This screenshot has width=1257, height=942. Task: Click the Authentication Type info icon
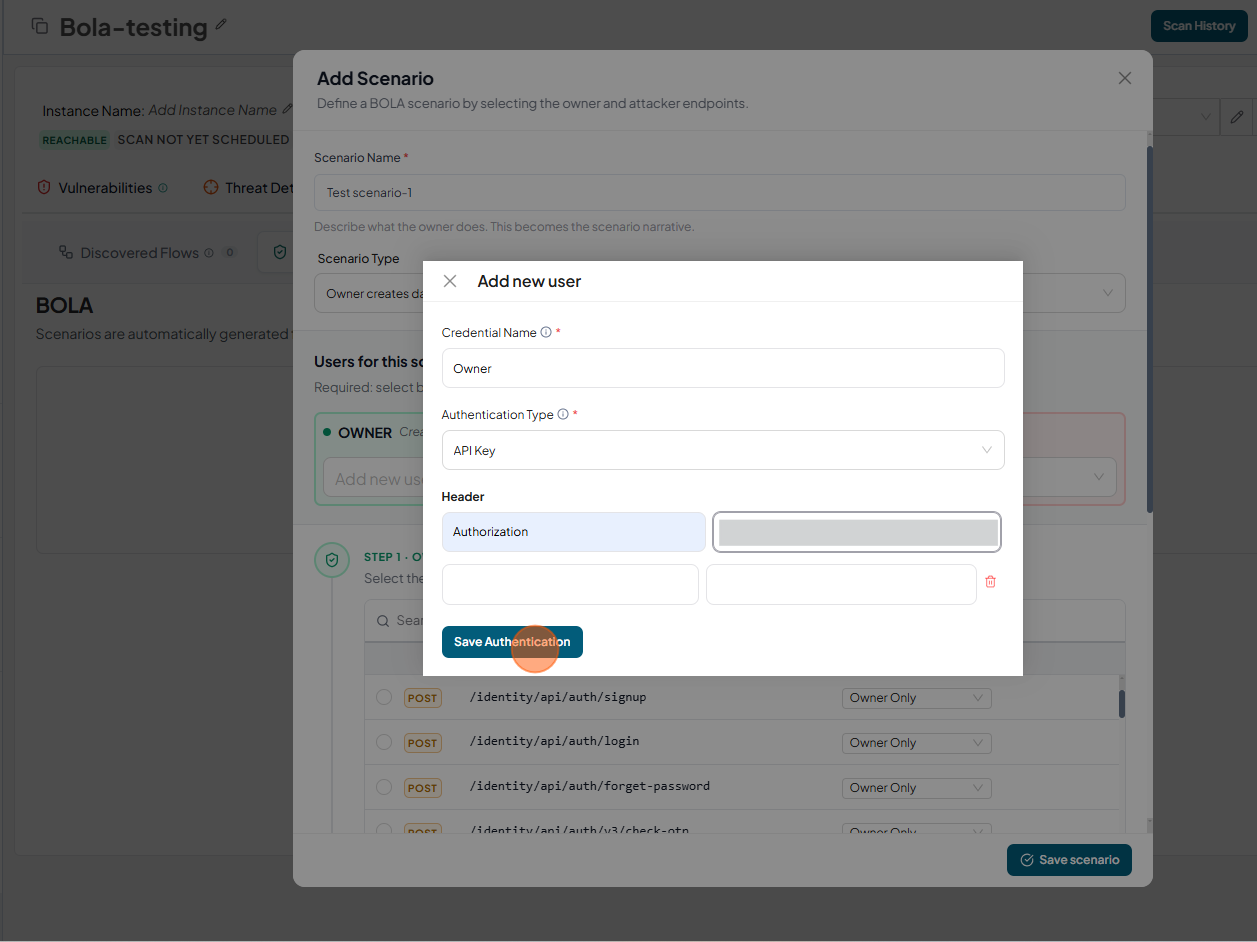563,415
